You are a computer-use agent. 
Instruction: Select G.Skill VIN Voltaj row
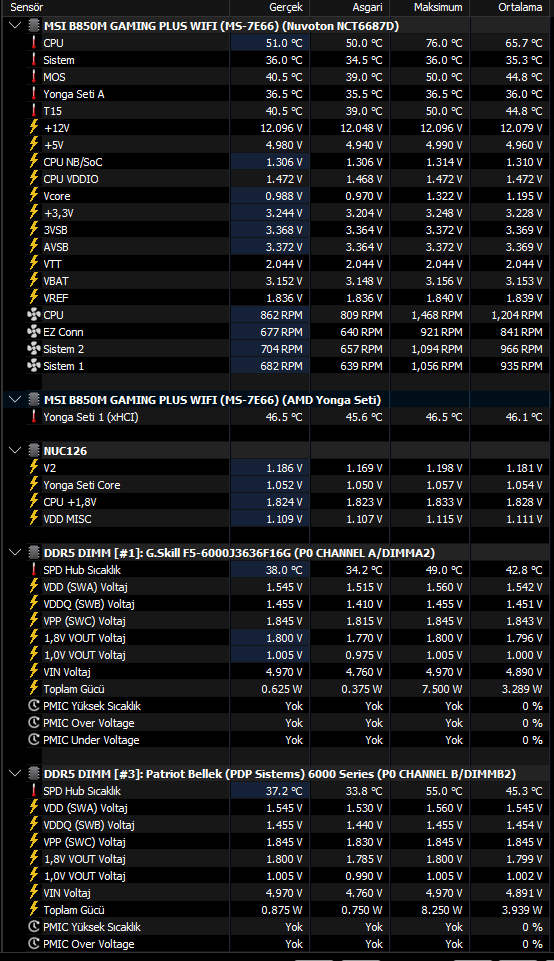coord(275,672)
